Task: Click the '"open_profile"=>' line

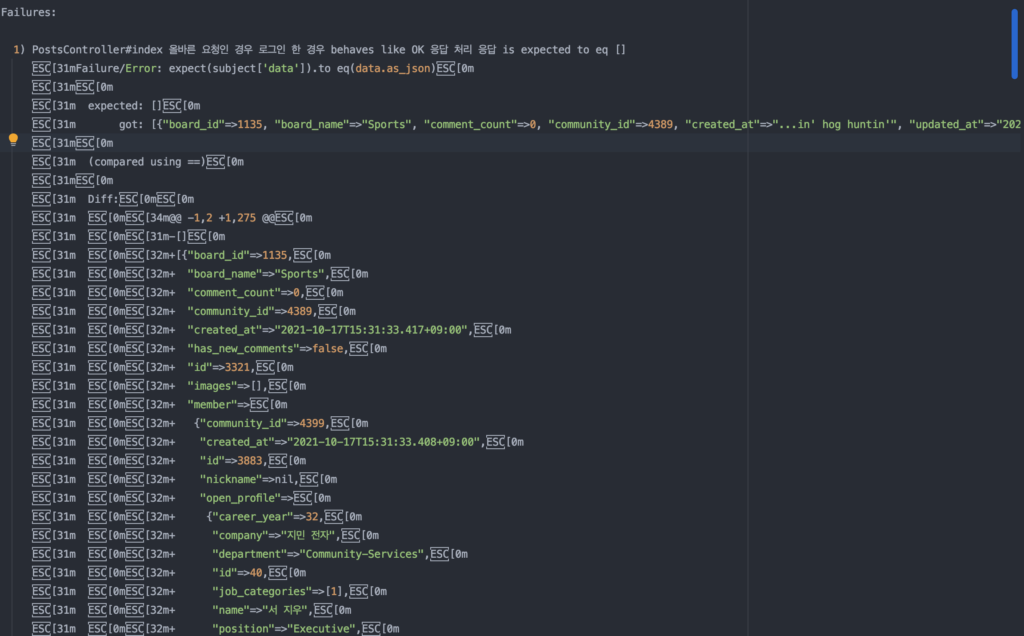Action: [181, 498]
